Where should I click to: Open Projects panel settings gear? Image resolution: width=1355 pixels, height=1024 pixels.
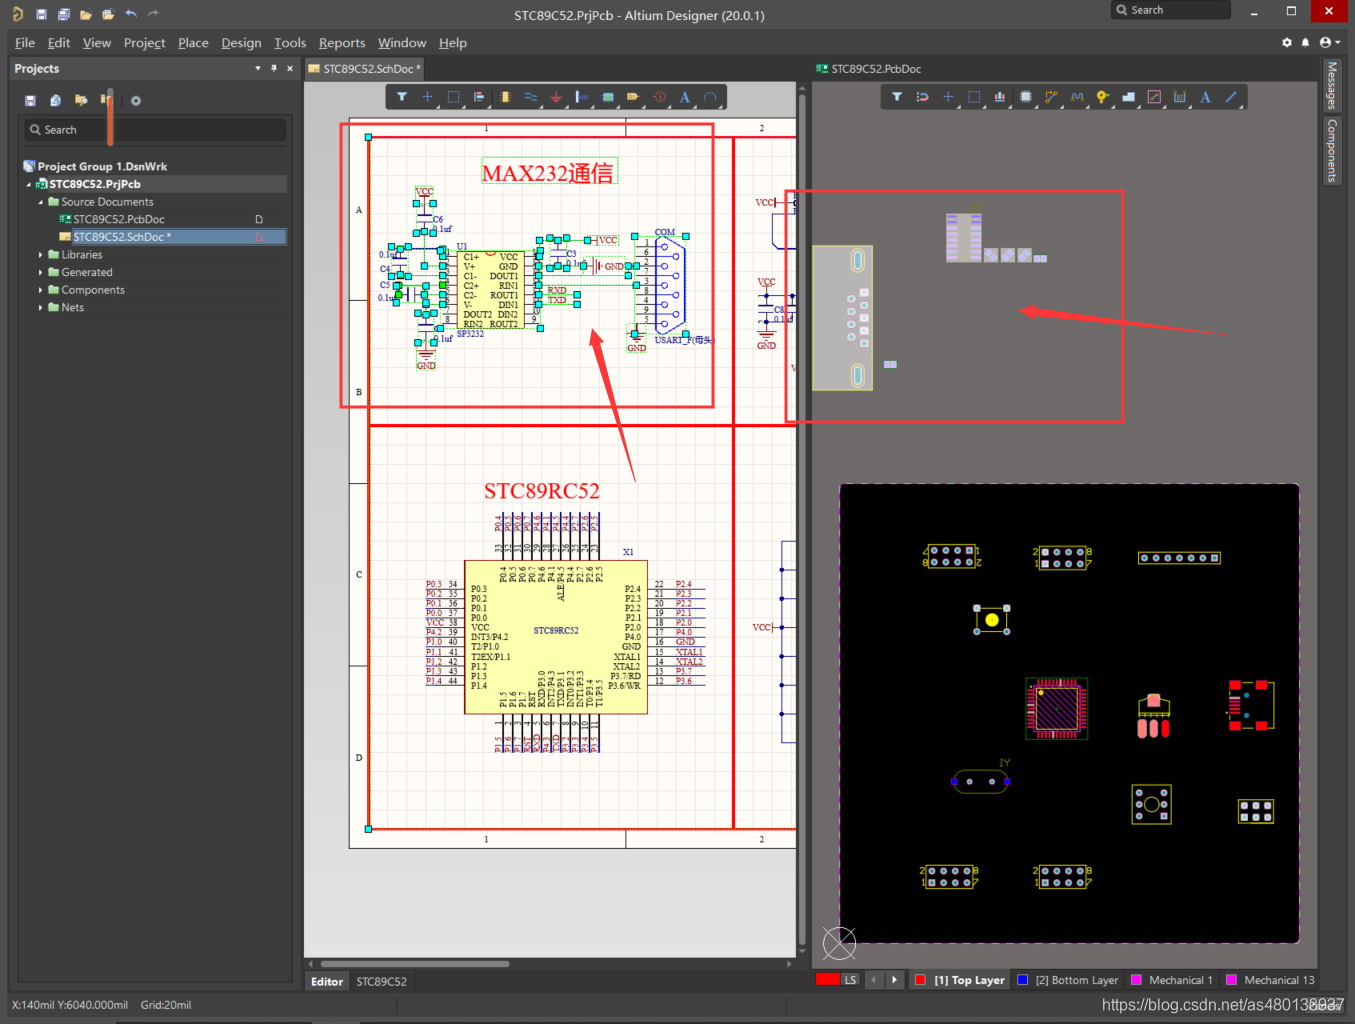pyautogui.click(x=136, y=100)
